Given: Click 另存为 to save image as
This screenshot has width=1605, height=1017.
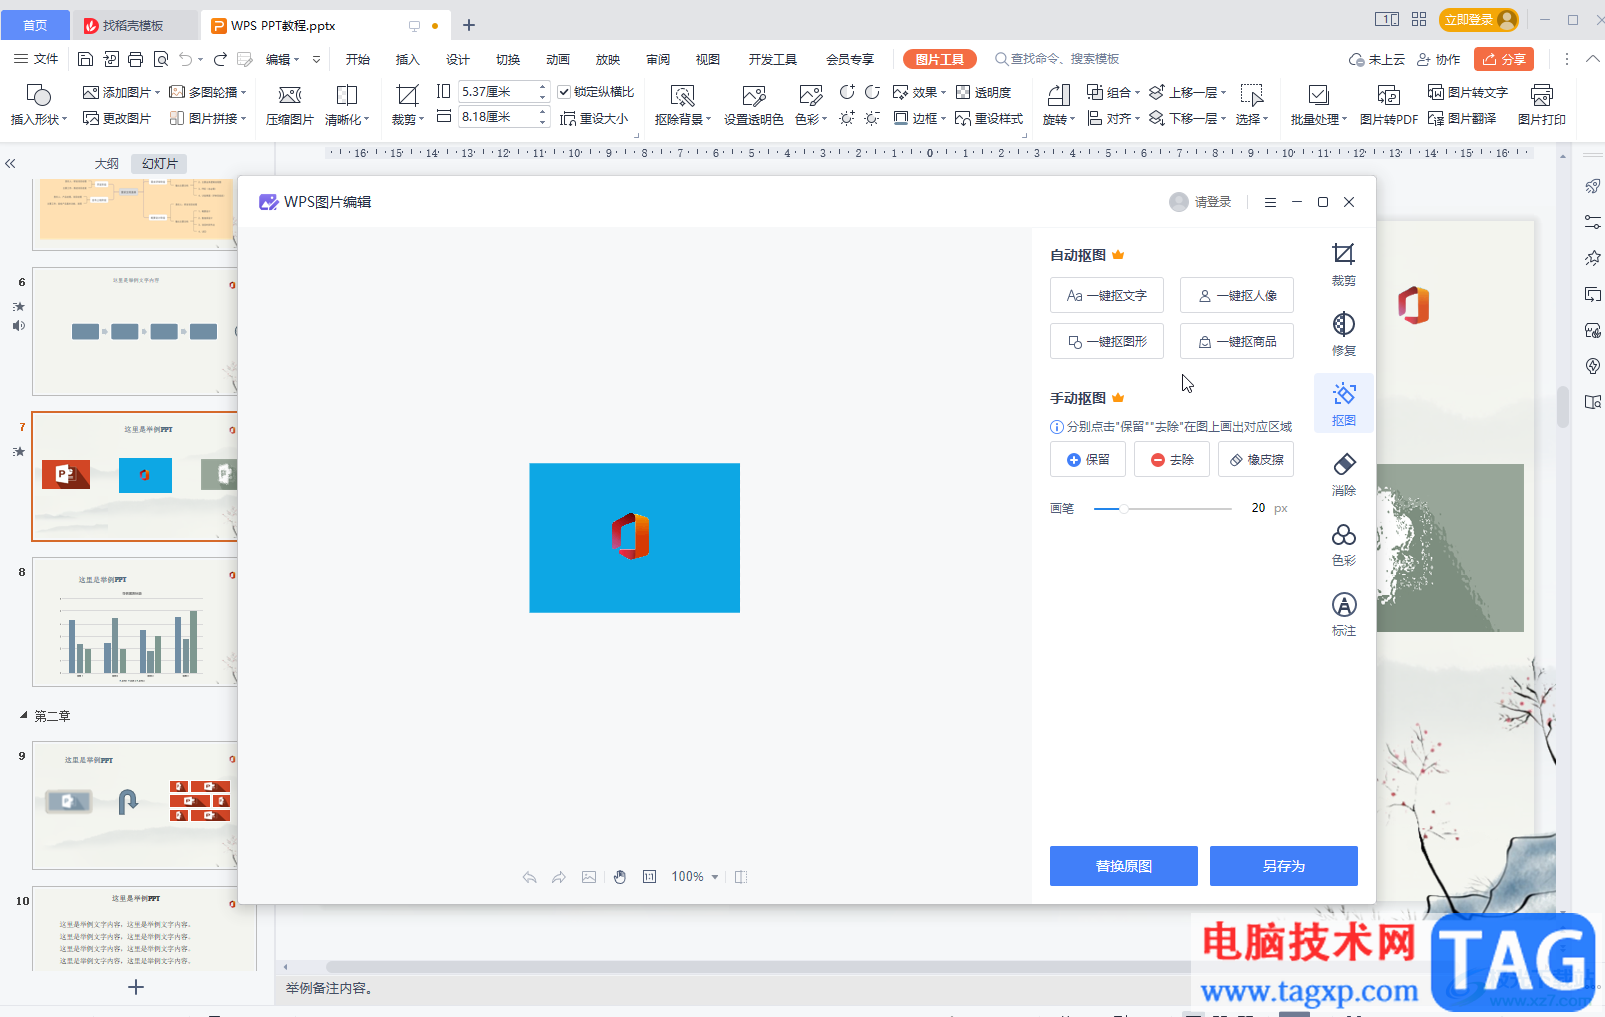Looking at the screenshot, I should pyautogui.click(x=1284, y=866).
